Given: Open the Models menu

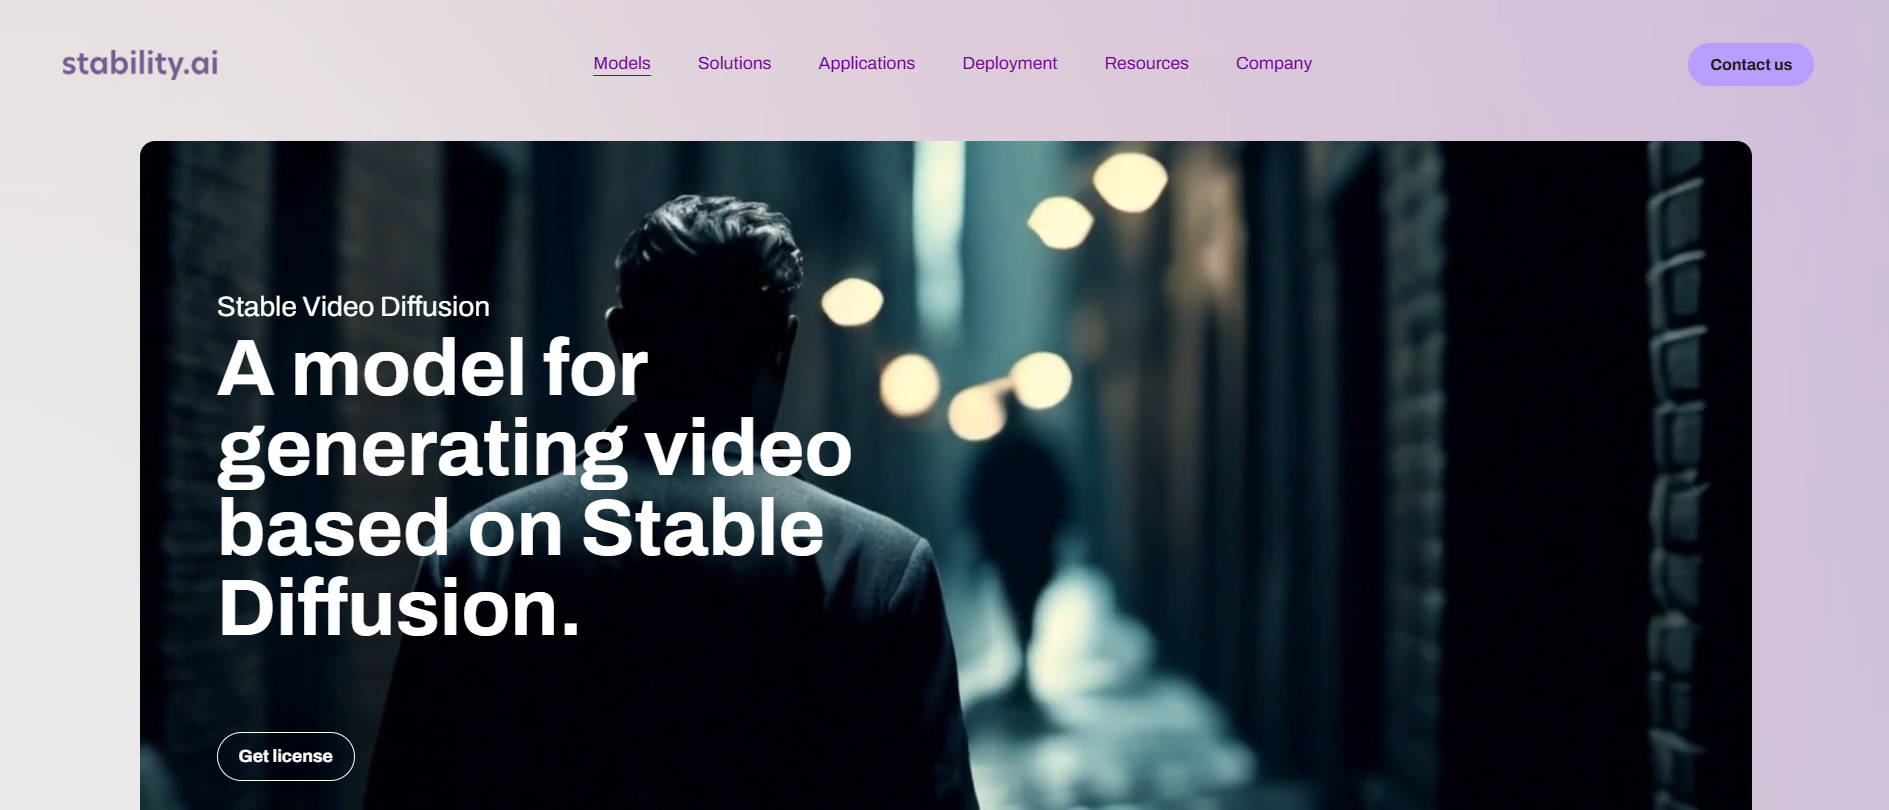Looking at the screenshot, I should pos(622,63).
